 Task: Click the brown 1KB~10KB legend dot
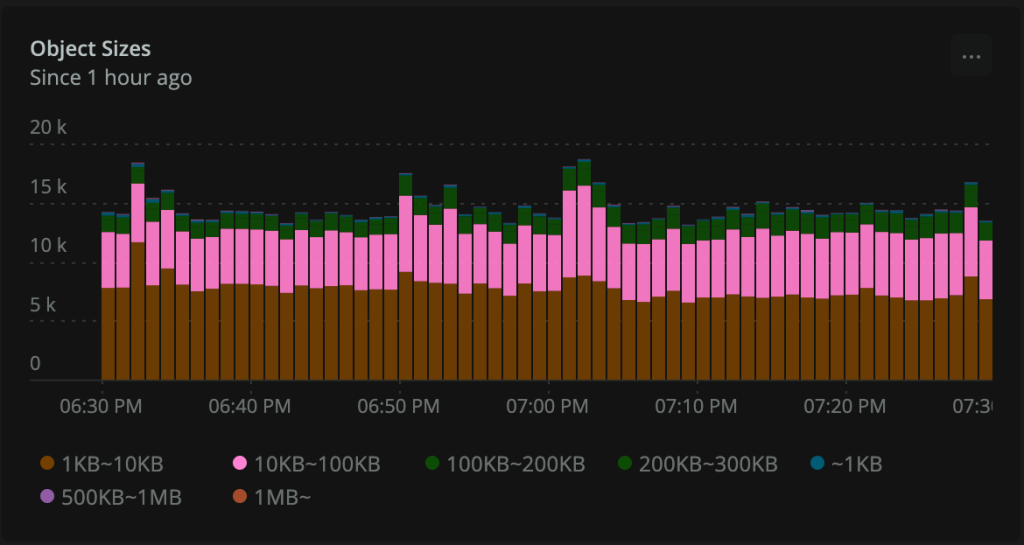(x=47, y=464)
